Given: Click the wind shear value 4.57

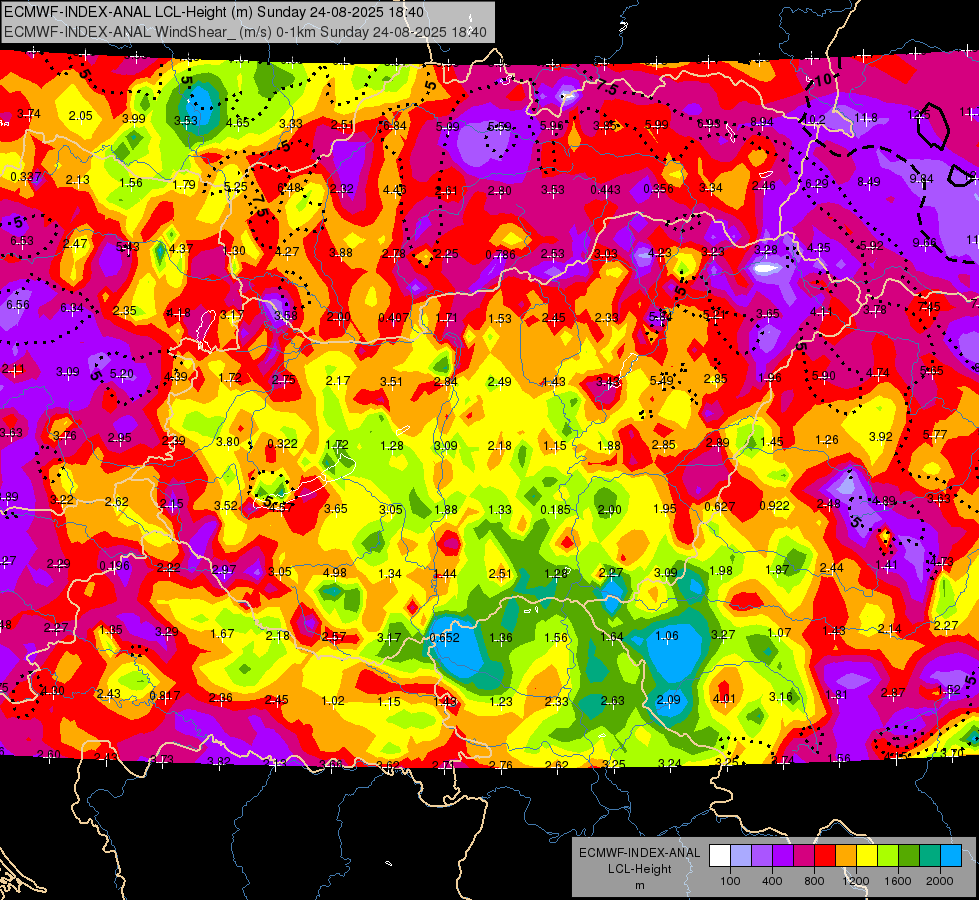Looking at the screenshot, I should [x=281, y=507].
